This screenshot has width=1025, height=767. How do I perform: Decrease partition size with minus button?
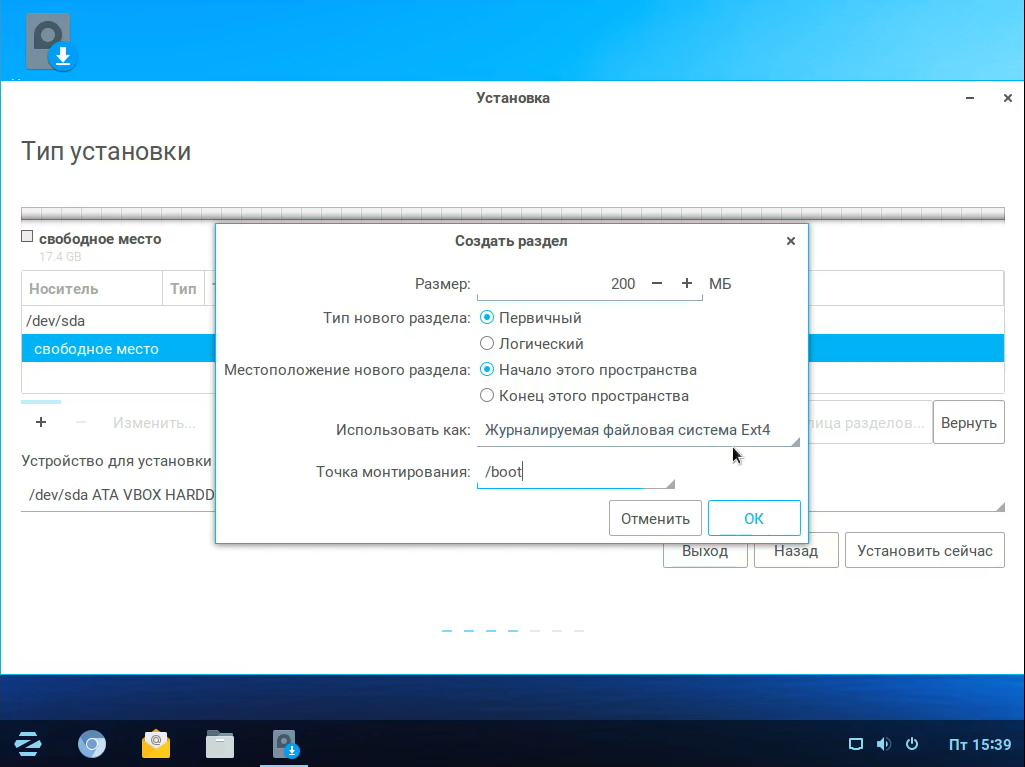[657, 284]
